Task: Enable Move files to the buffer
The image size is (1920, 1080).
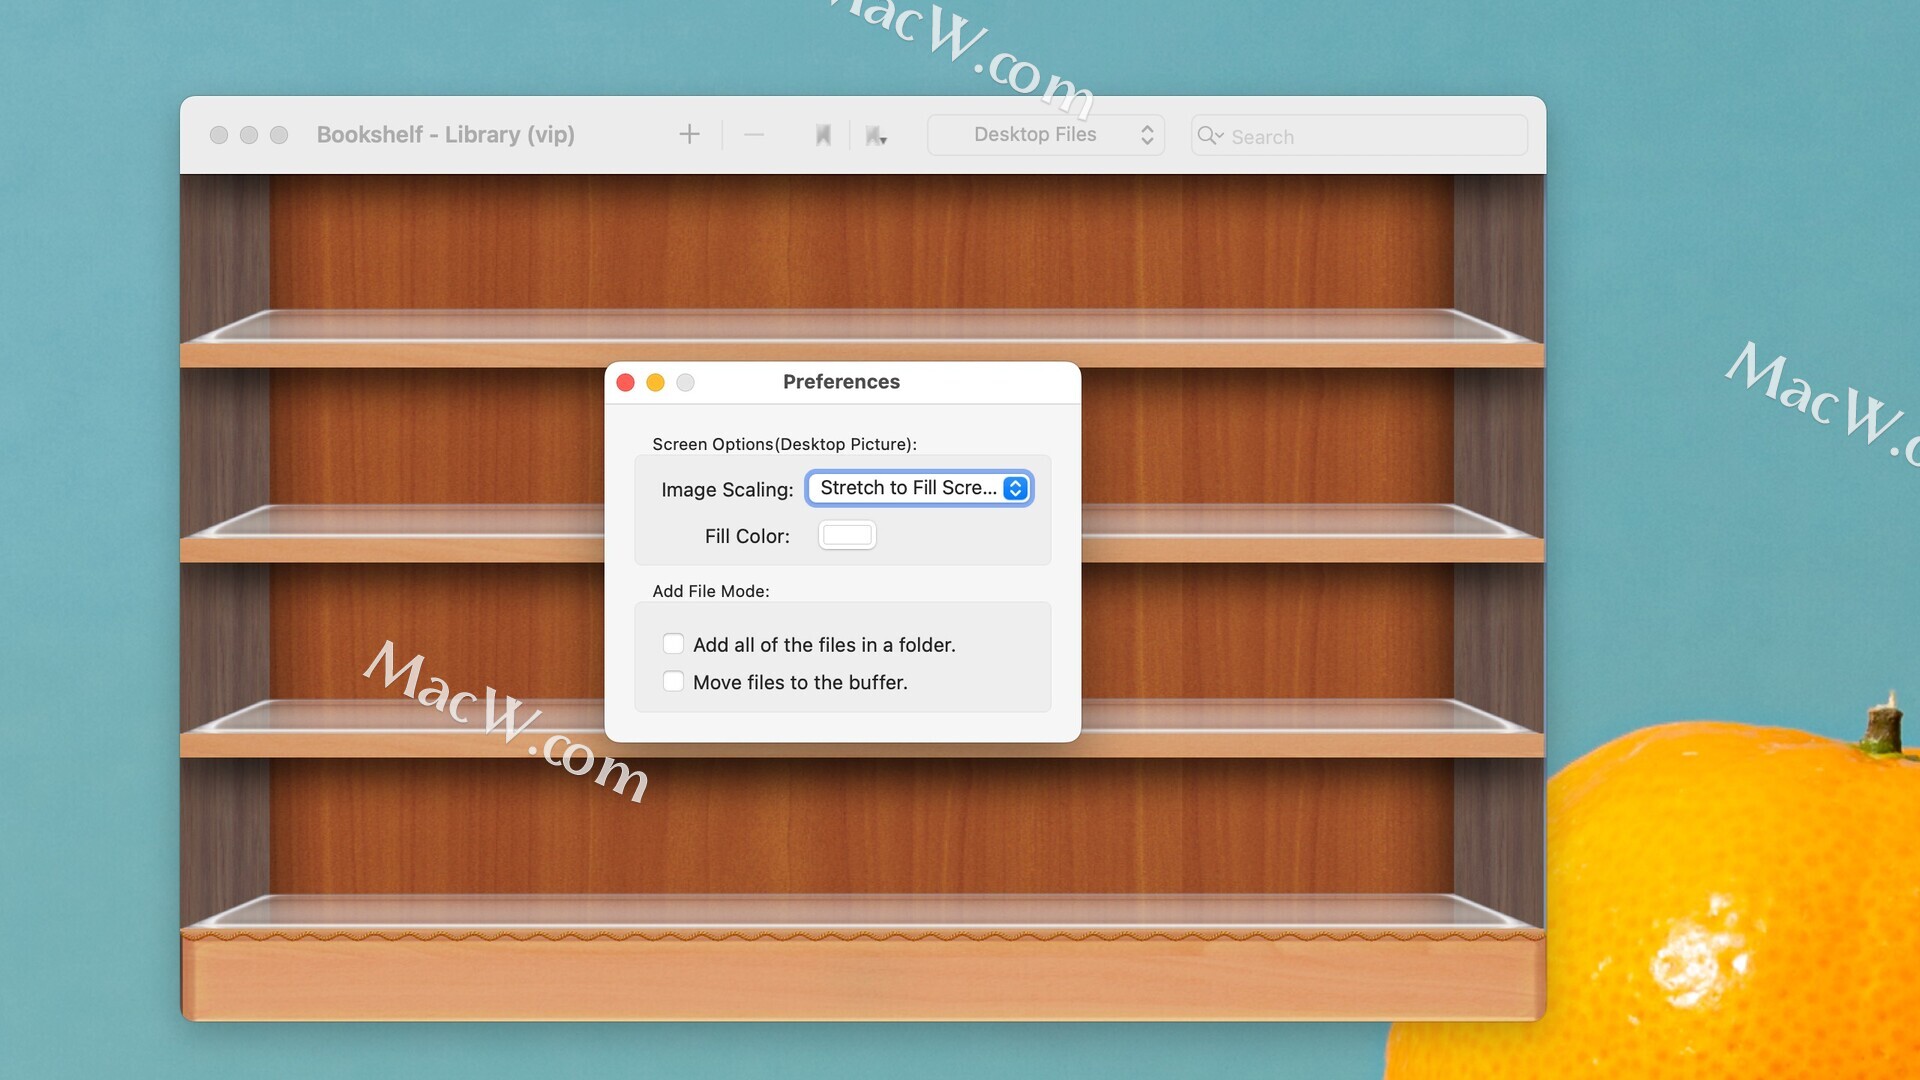Action: 673,682
